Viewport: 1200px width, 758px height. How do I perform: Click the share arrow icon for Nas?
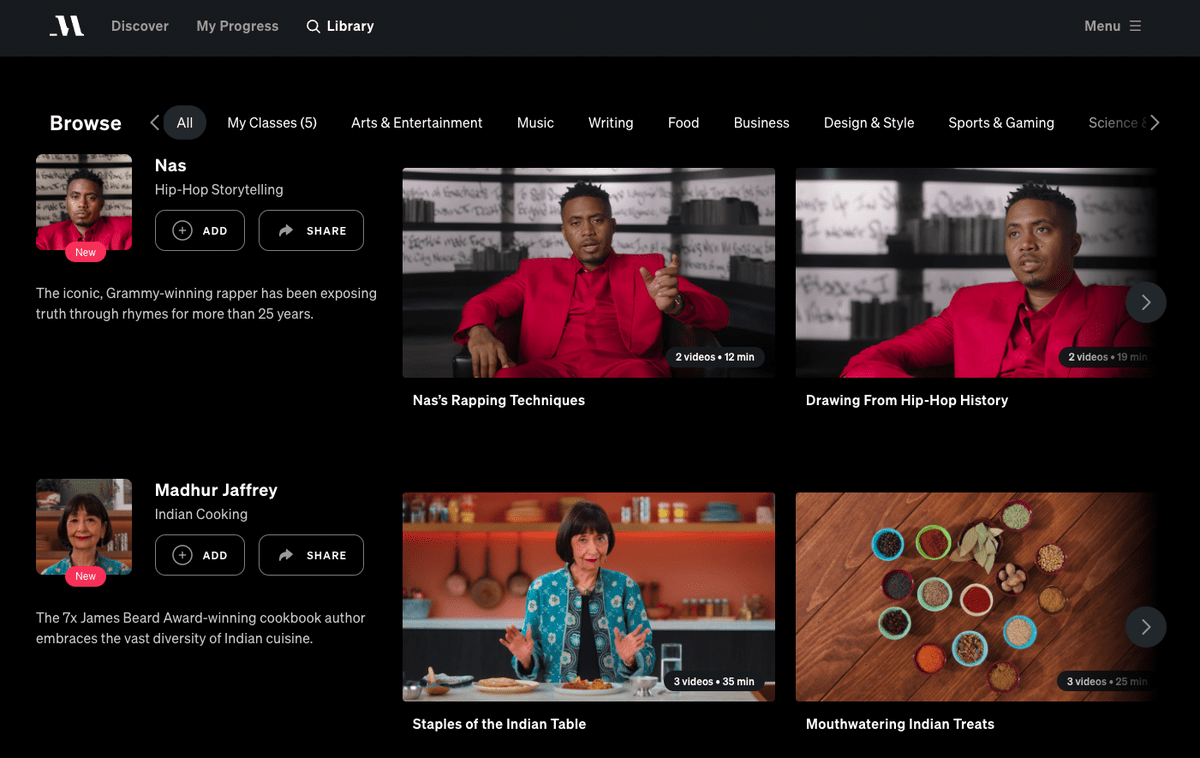click(x=286, y=230)
